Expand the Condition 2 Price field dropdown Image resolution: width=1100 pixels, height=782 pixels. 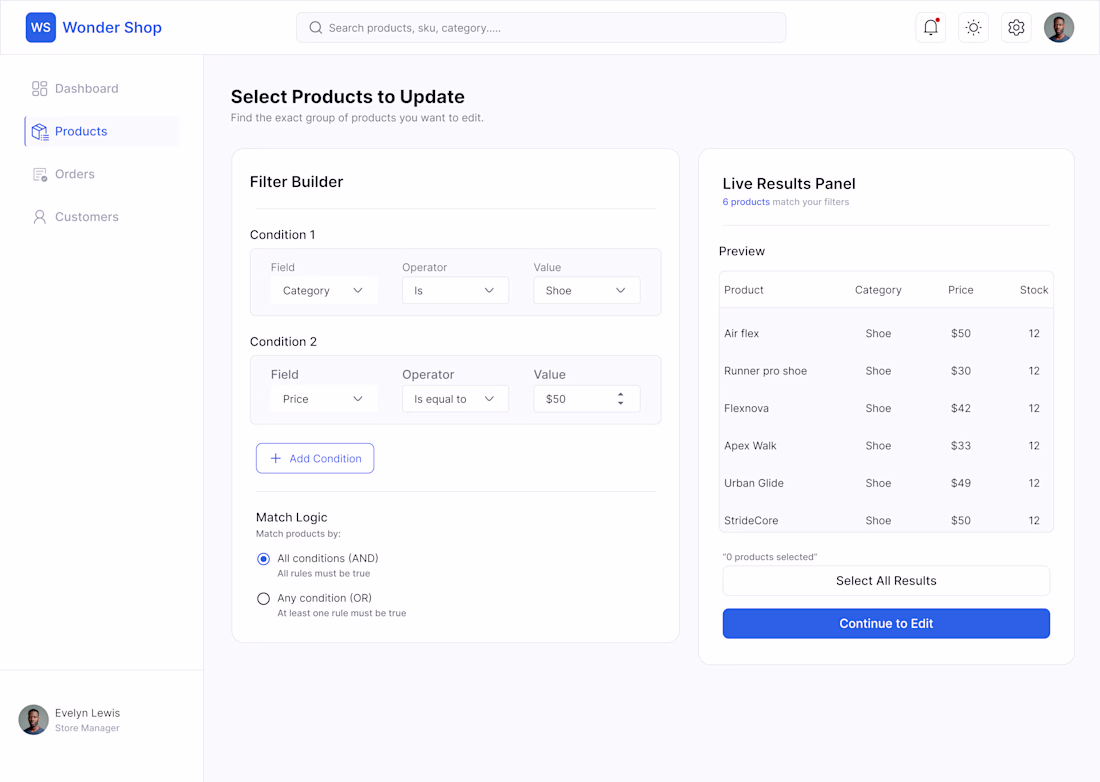[x=323, y=399]
